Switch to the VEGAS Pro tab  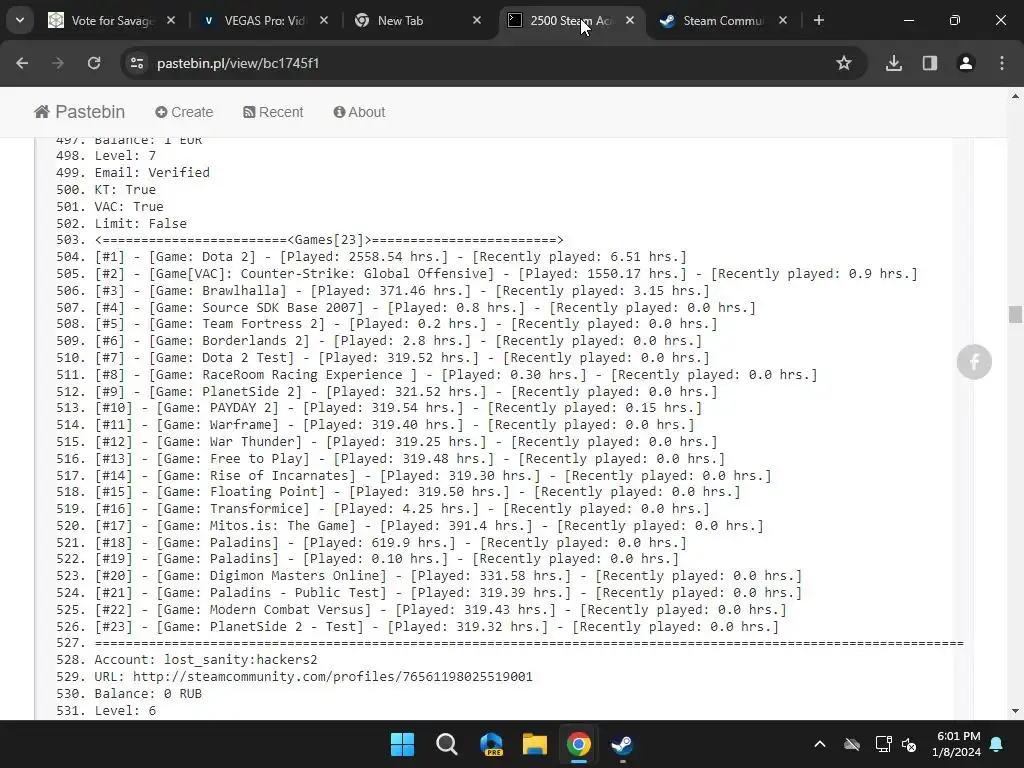click(264, 20)
